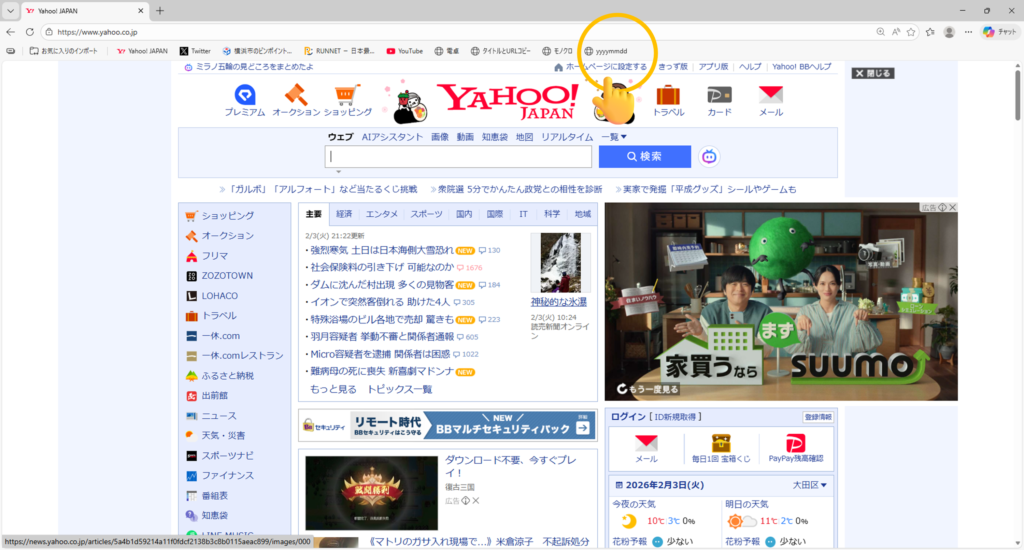Viewport: 1024px width, 550px height.
Task: Open the プレミアム icon in the header
Action: point(243,96)
